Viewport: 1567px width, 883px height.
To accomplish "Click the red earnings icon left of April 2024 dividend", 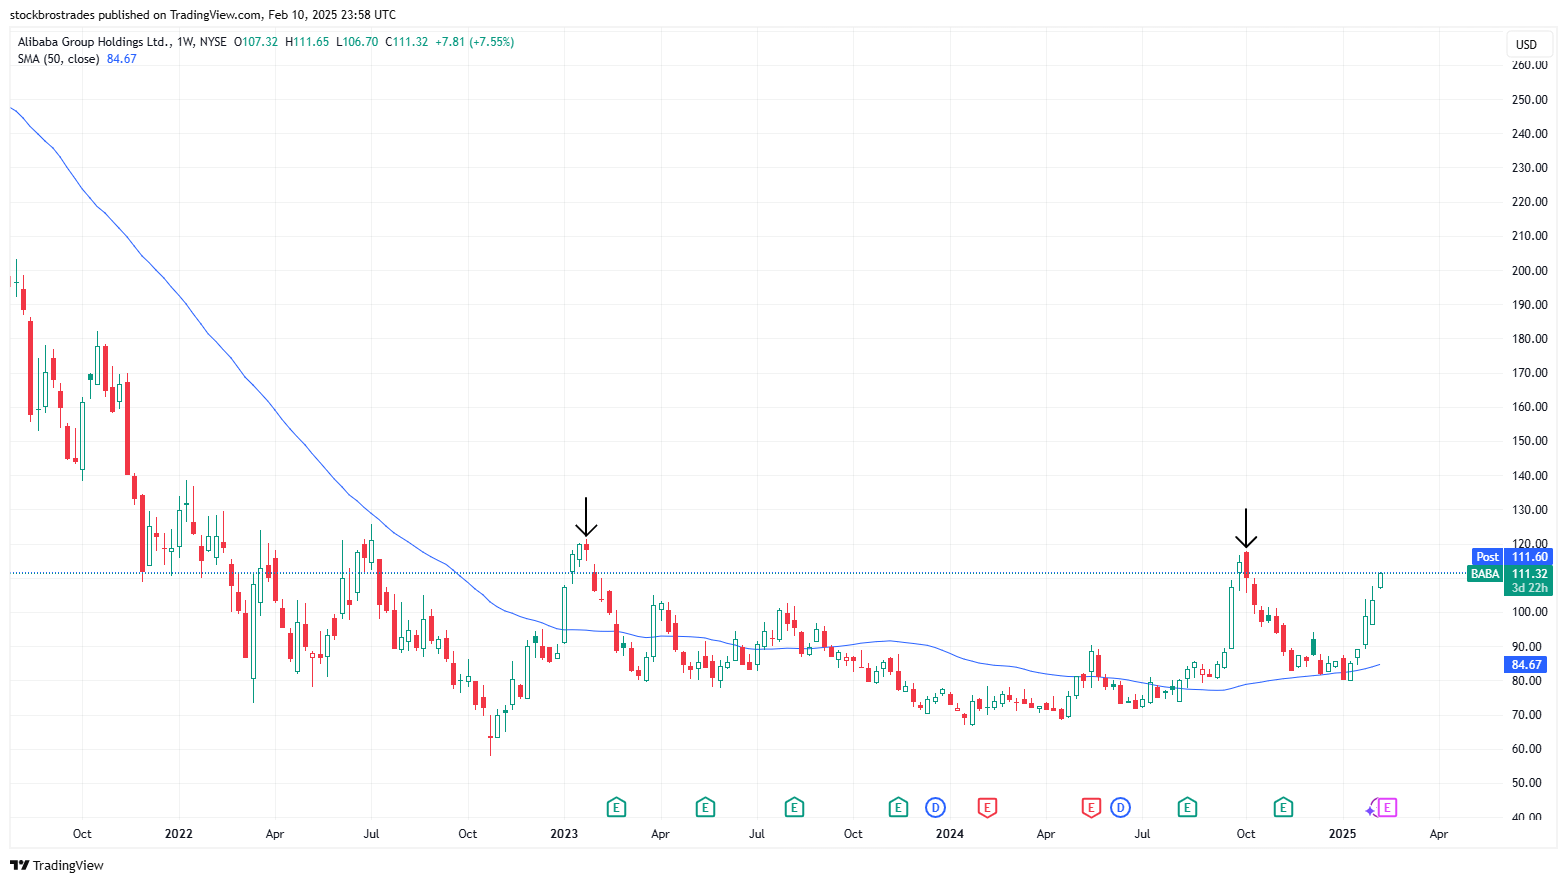I will (x=1090, y=807).
